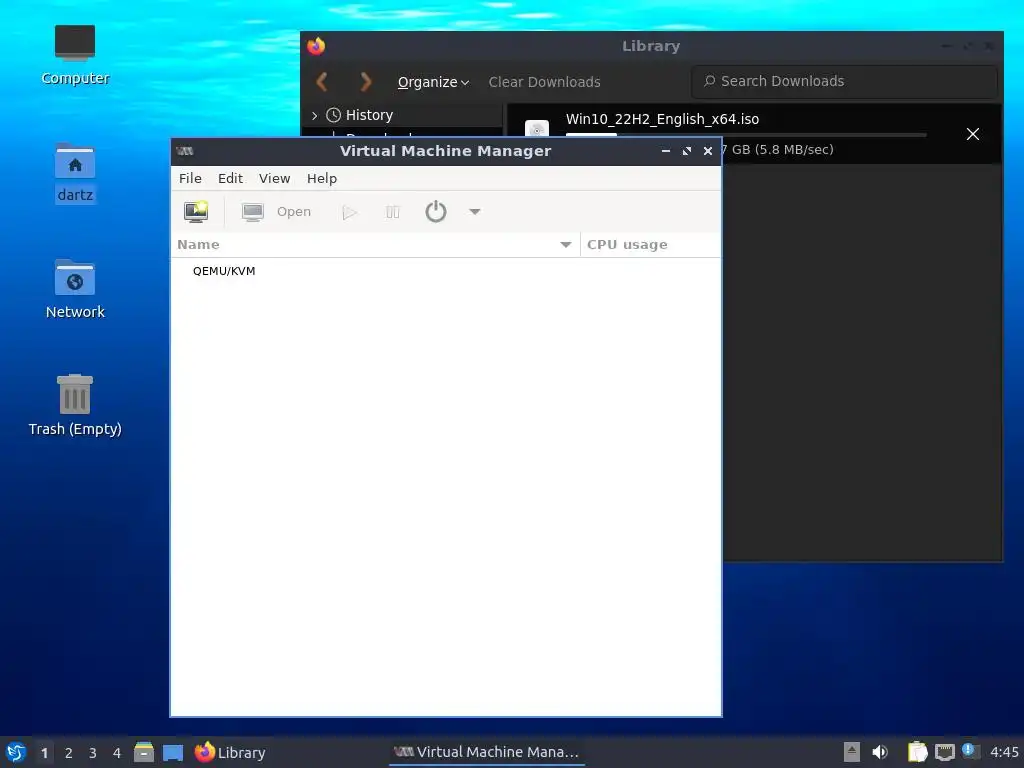The image size is (1024, 768).
Task: Click the show desktop taskbar icon
Action: point(173,752)
